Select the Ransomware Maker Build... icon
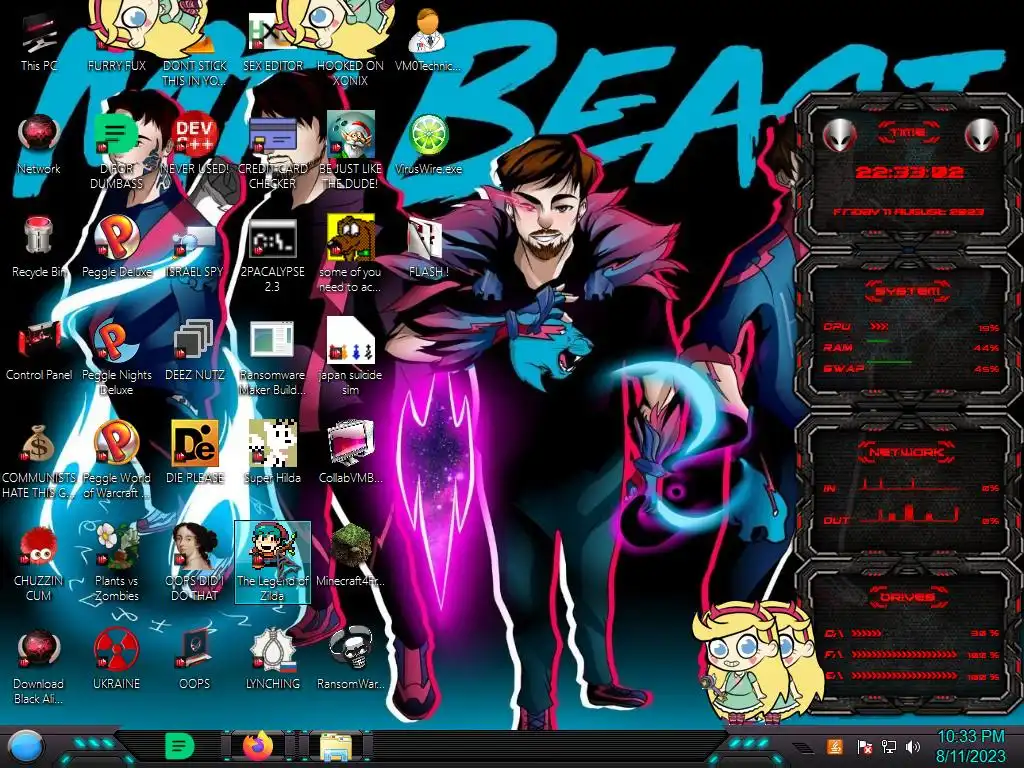This screenshot has width=1024, height=768. point(272,358)
